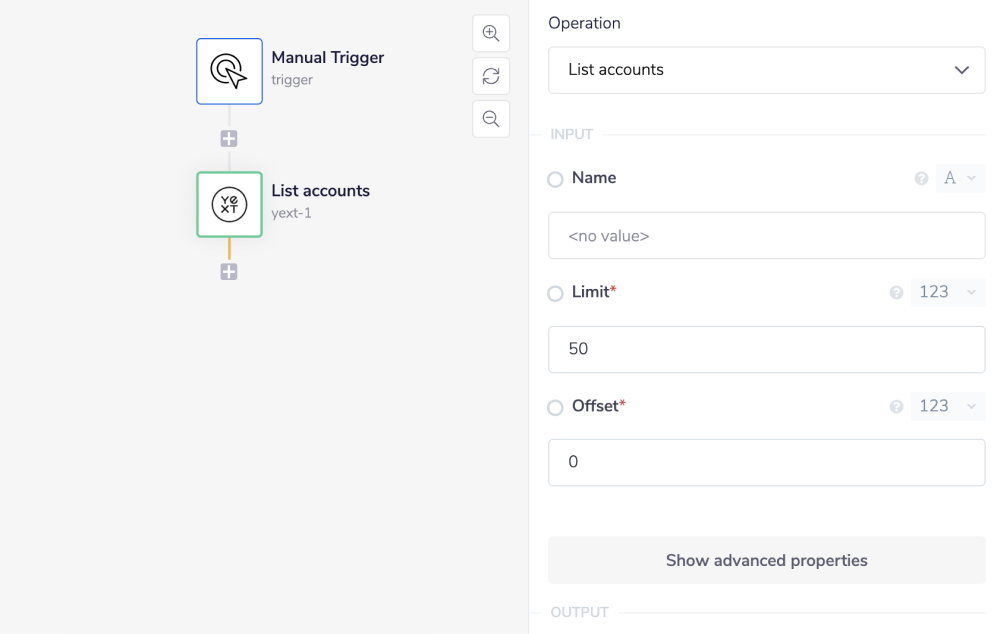
Task: Click the refresh canvas icon
Action: click(490, 76)
